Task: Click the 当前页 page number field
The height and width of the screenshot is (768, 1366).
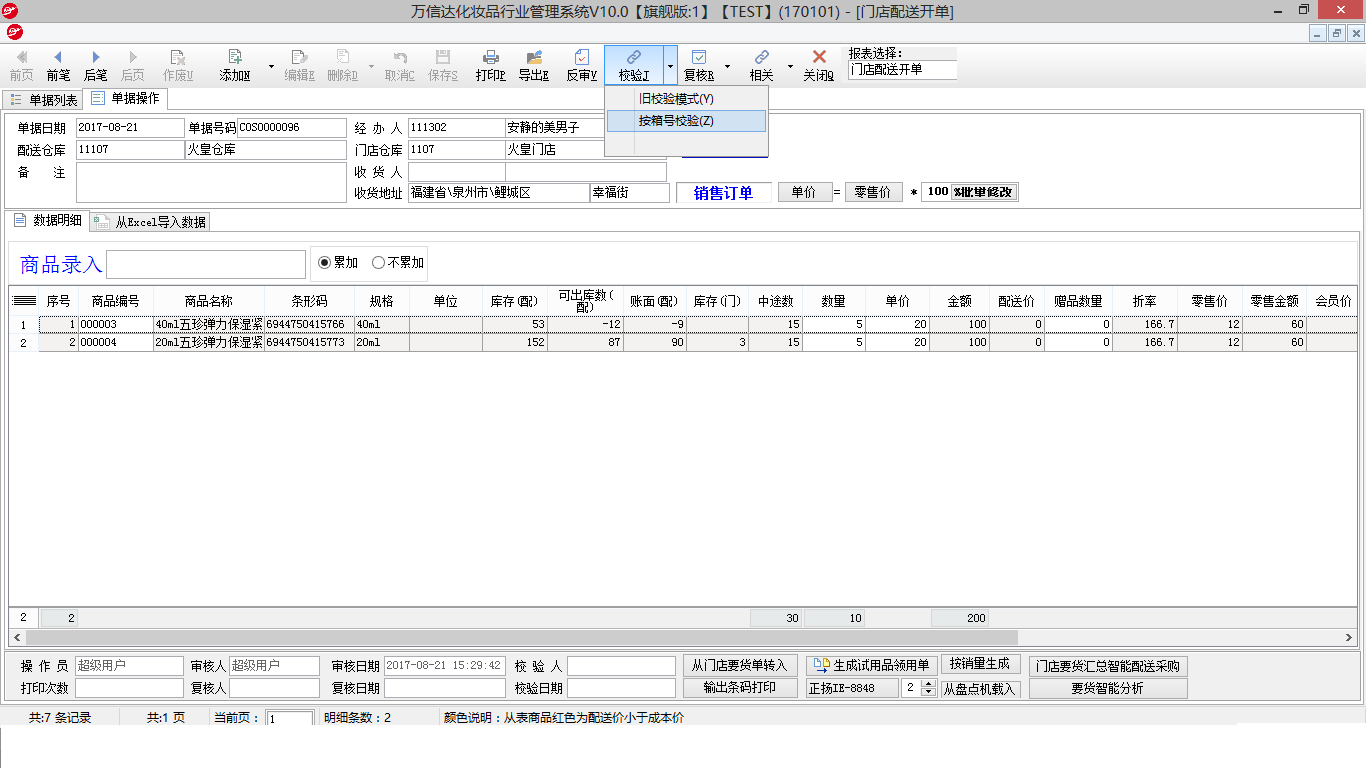Action: [290, 718]
